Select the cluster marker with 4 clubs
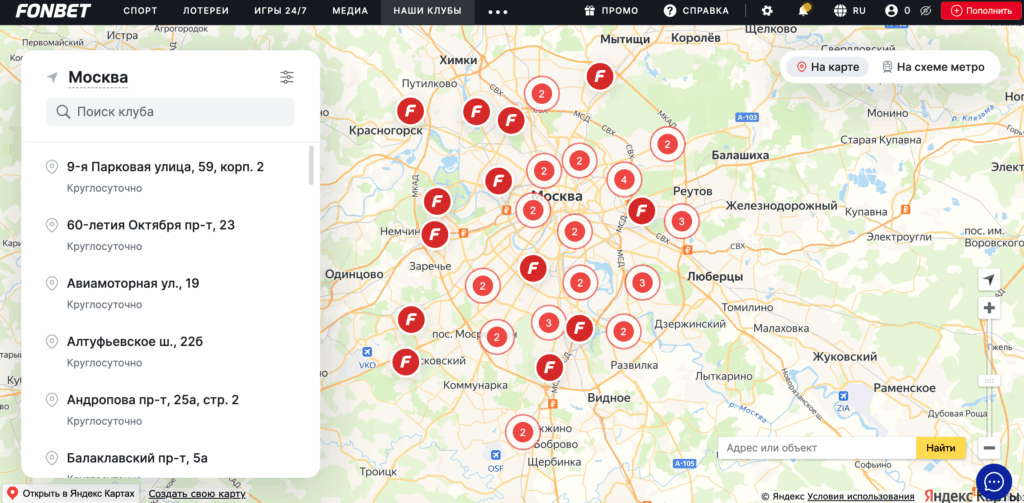The width and height of the screenshot is (1024, 503). [x=624, y=180]
